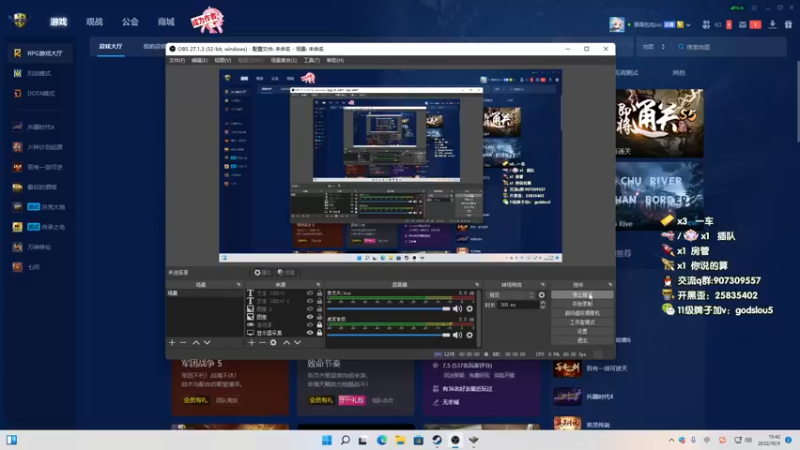The height and width of the screenshot is (450, 800).
Task: Click 退出 button in OBS controls
Action: pyautogui.click(x=582, y=340)
